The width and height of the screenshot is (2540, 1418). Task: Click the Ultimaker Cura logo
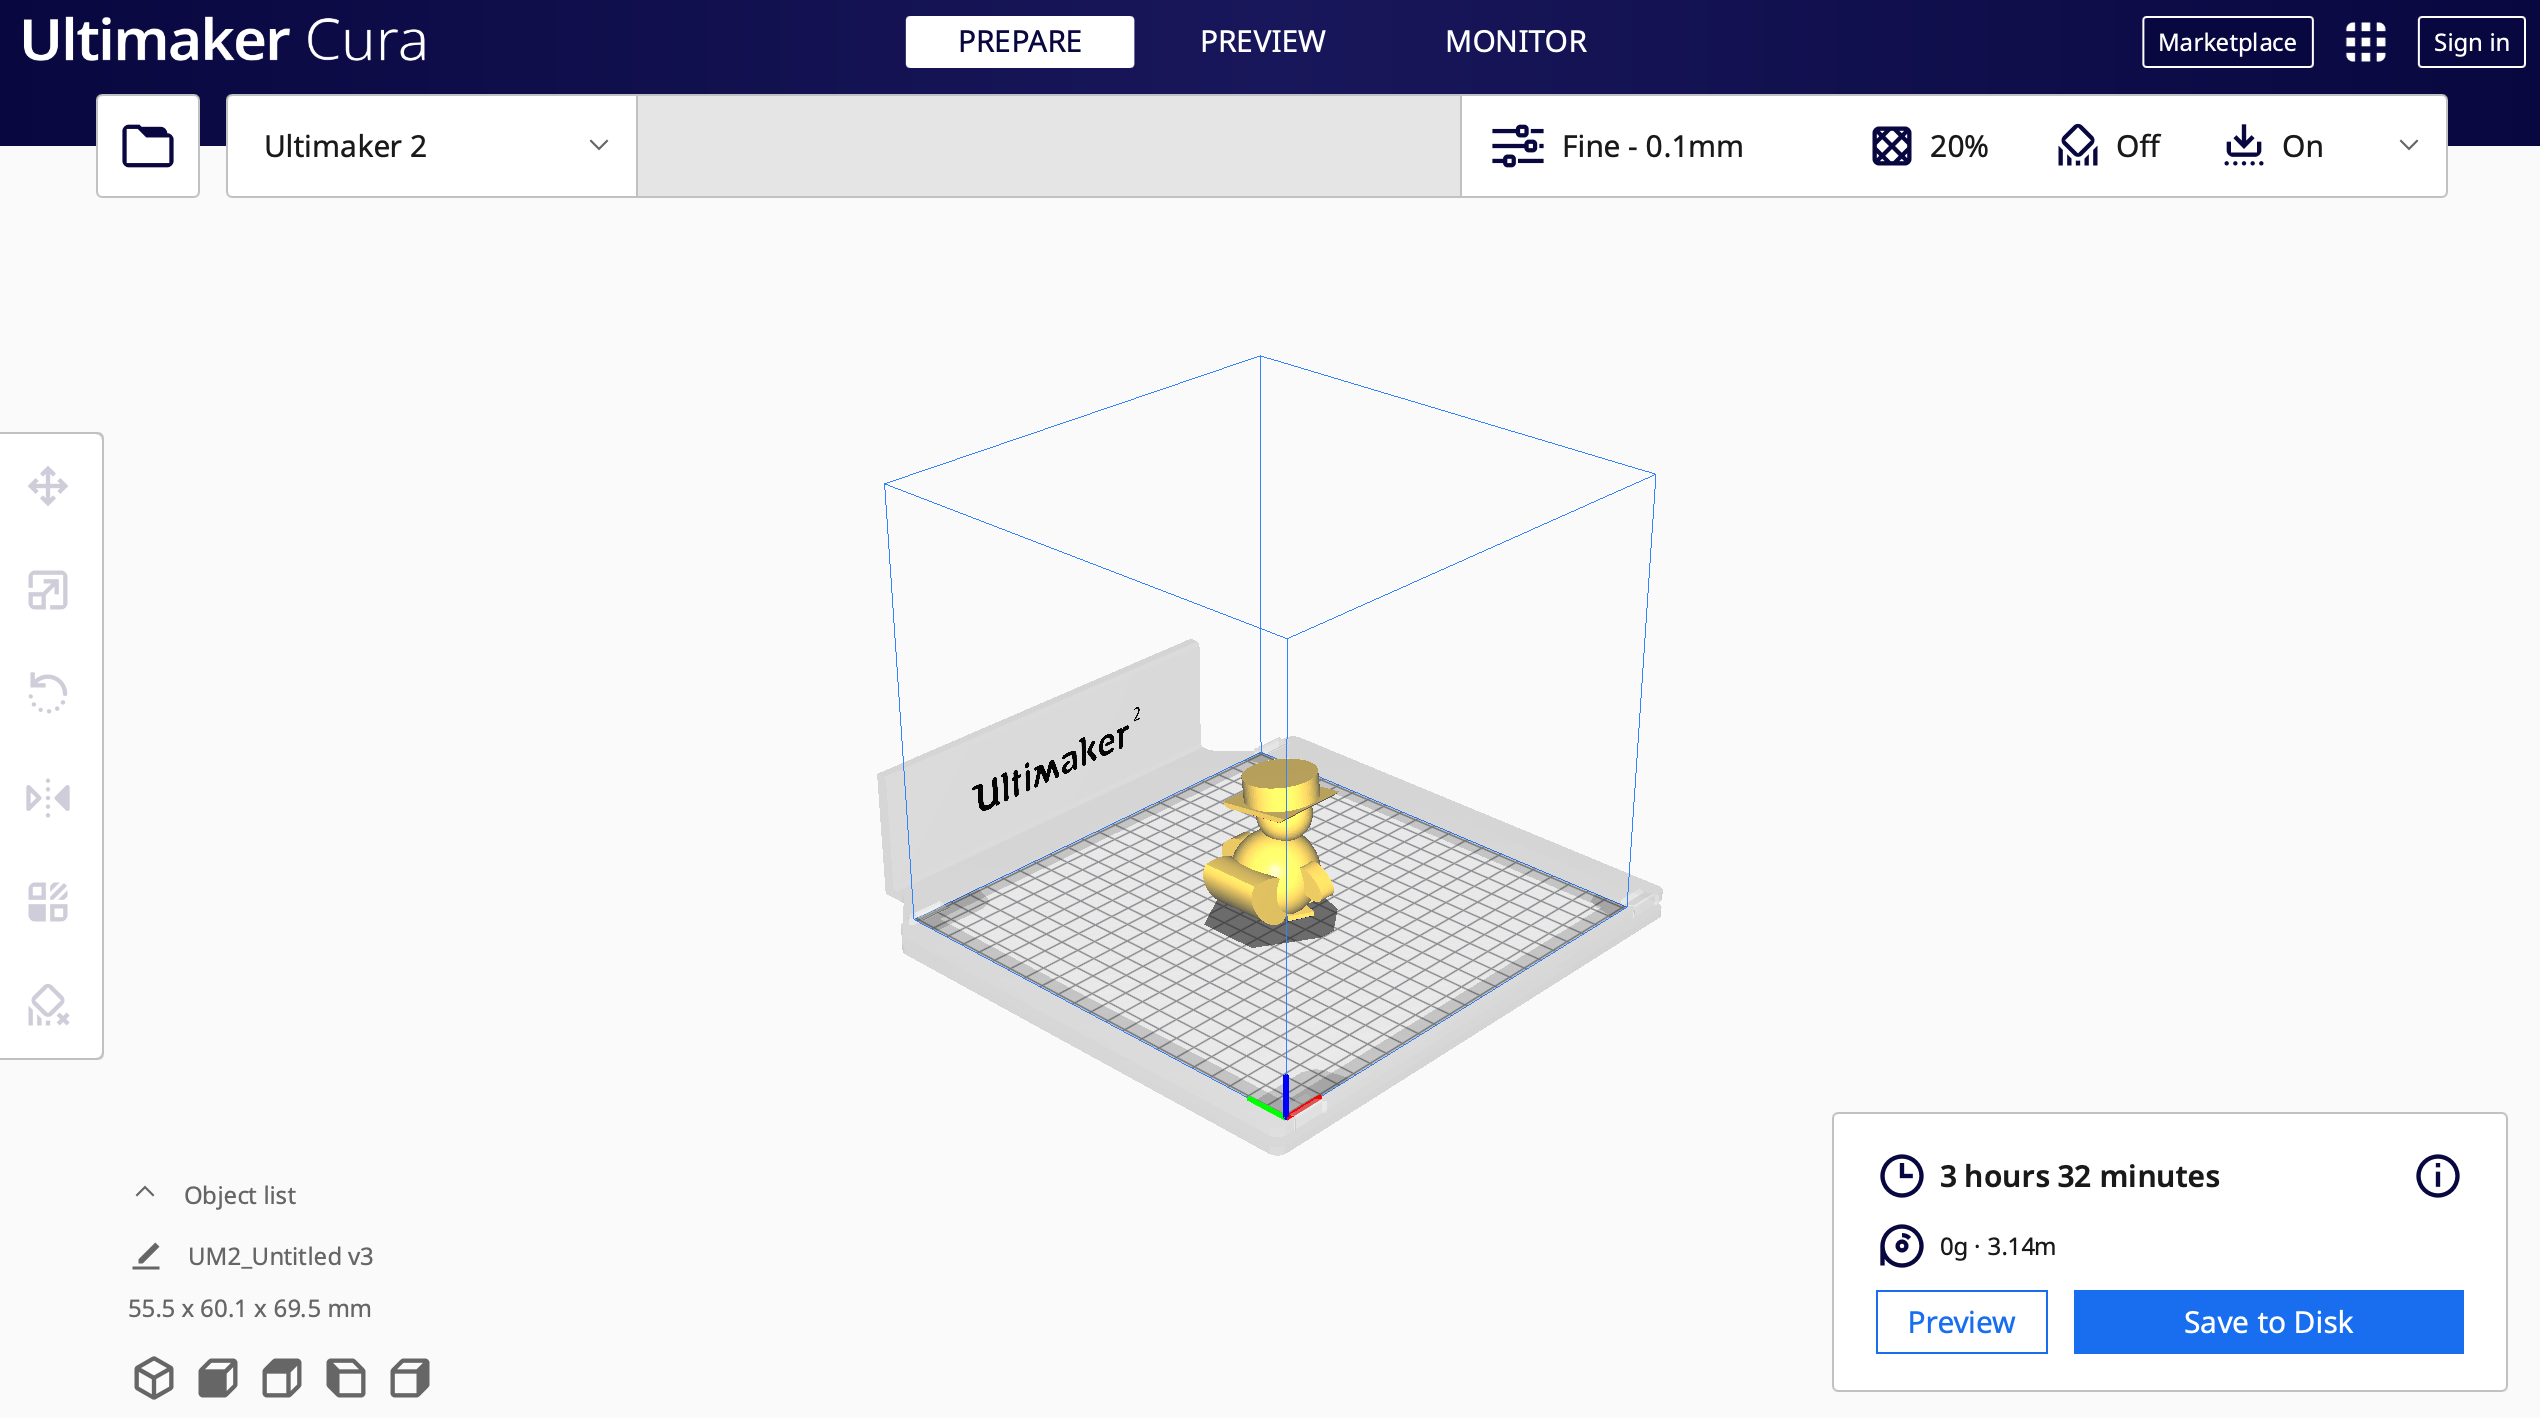pyautogui.click(x=224, y=42)
